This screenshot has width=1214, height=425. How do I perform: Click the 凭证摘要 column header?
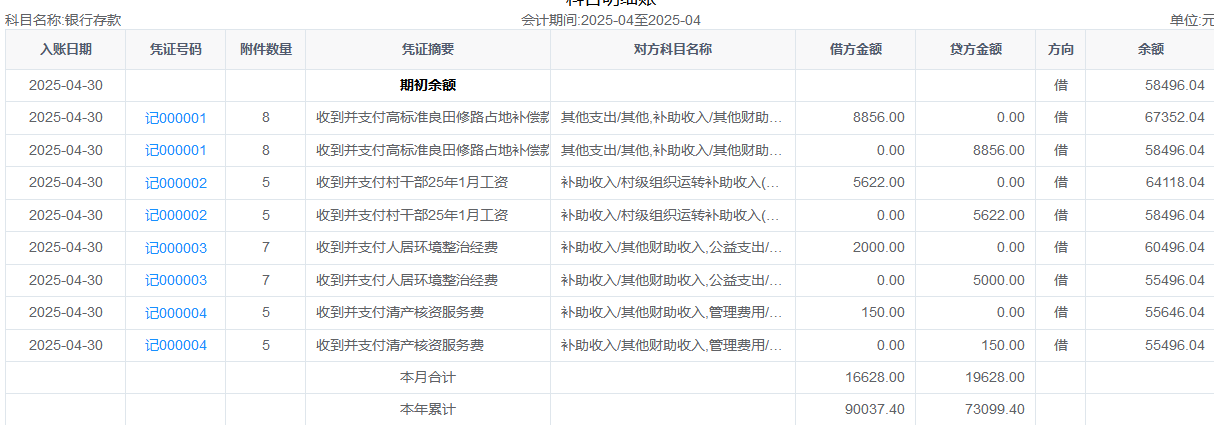point(428,49)
